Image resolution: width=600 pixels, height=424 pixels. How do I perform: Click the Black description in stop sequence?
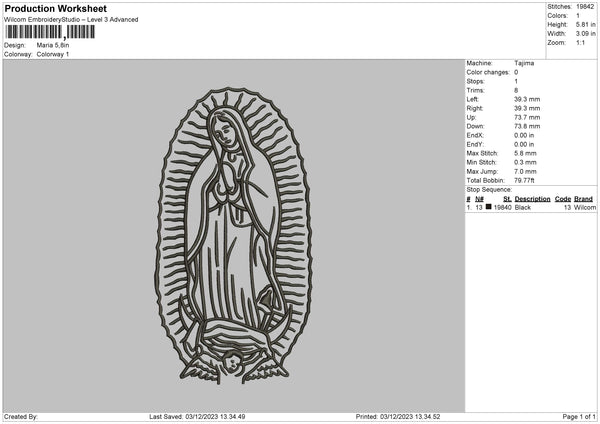pyautogui.click(x=523, y=207)
